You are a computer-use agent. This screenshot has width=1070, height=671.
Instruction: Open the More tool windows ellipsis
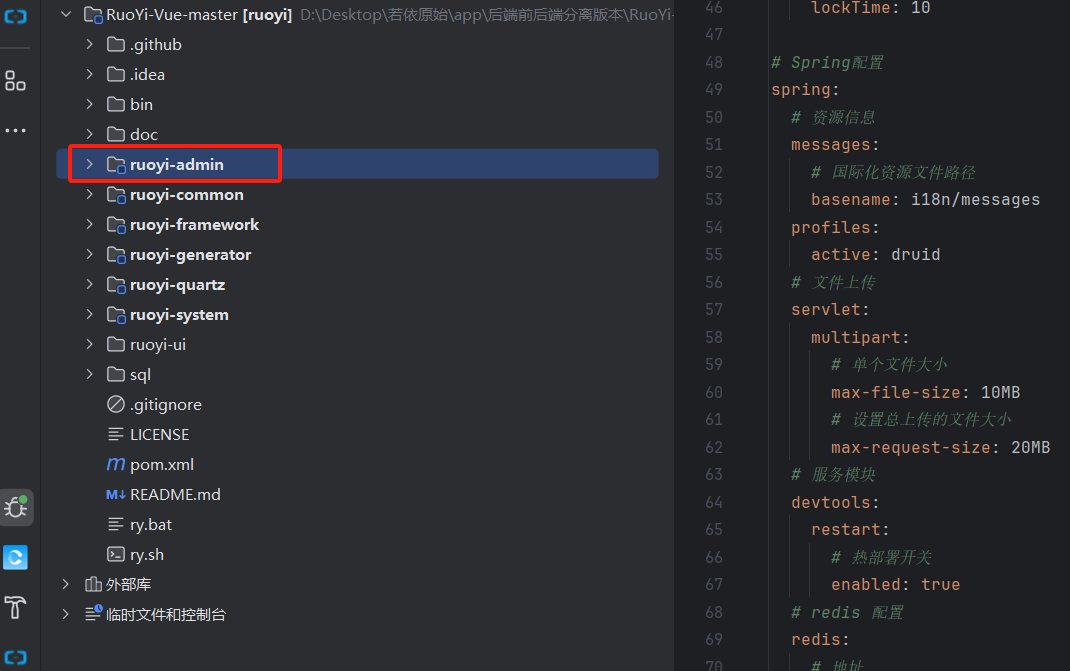(x=15, y=130)
